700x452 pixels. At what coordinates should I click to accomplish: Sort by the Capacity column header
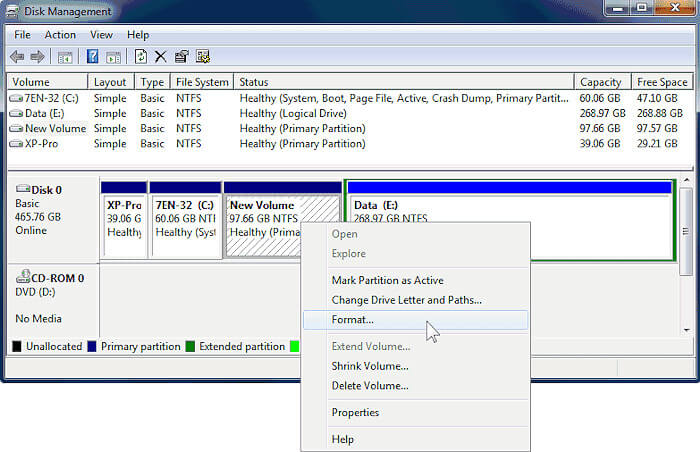(x=602, y=82)
